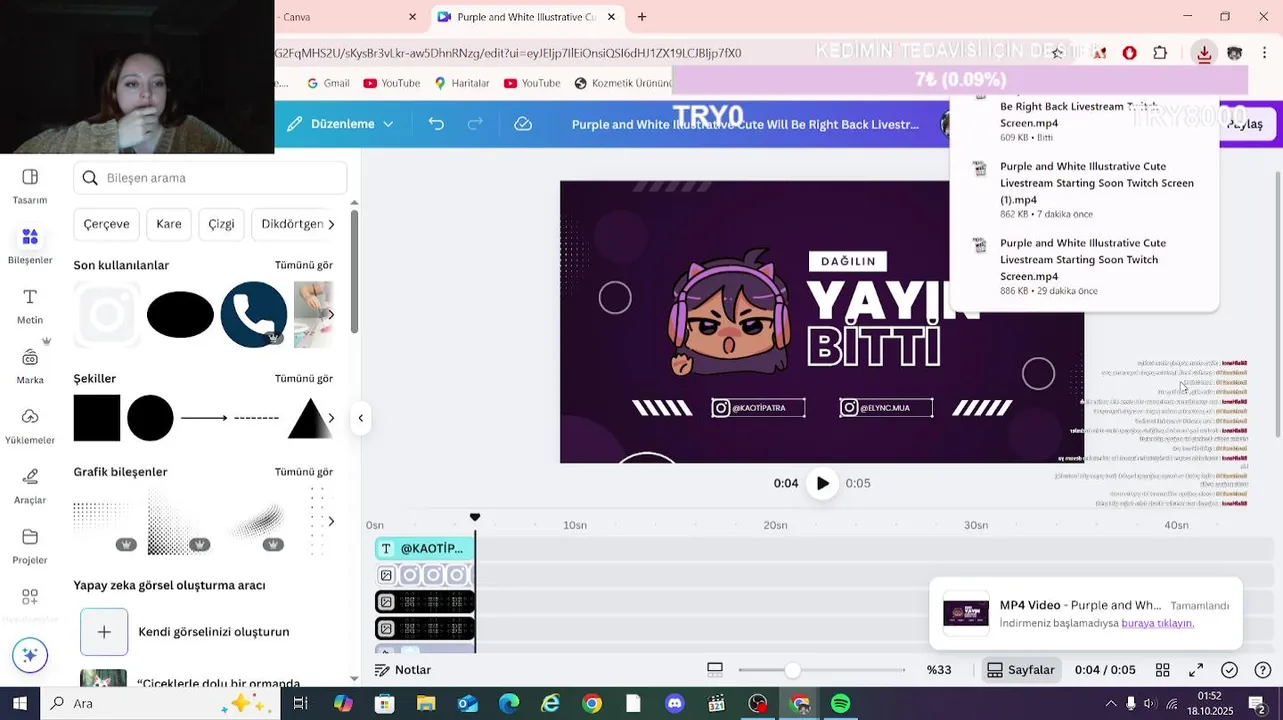
Task: Insert the black circle shape
Action: point(150,418)
